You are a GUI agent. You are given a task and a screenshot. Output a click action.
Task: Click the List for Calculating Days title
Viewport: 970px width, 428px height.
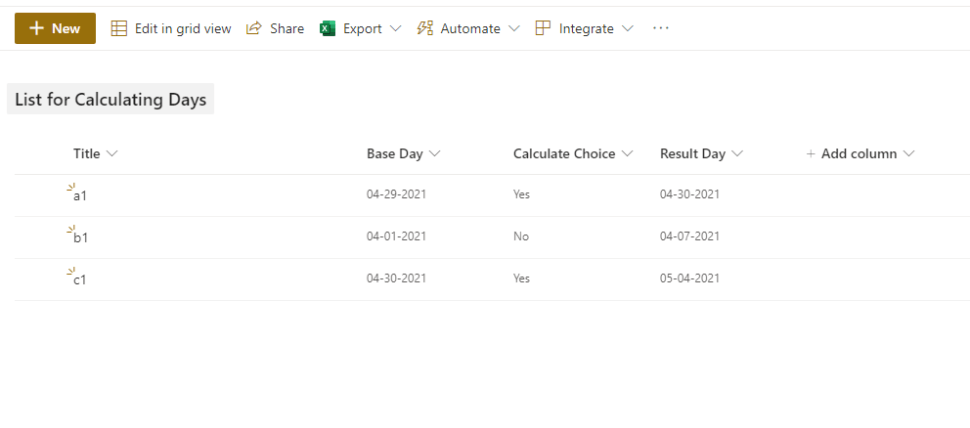click(x=111, y=100)
